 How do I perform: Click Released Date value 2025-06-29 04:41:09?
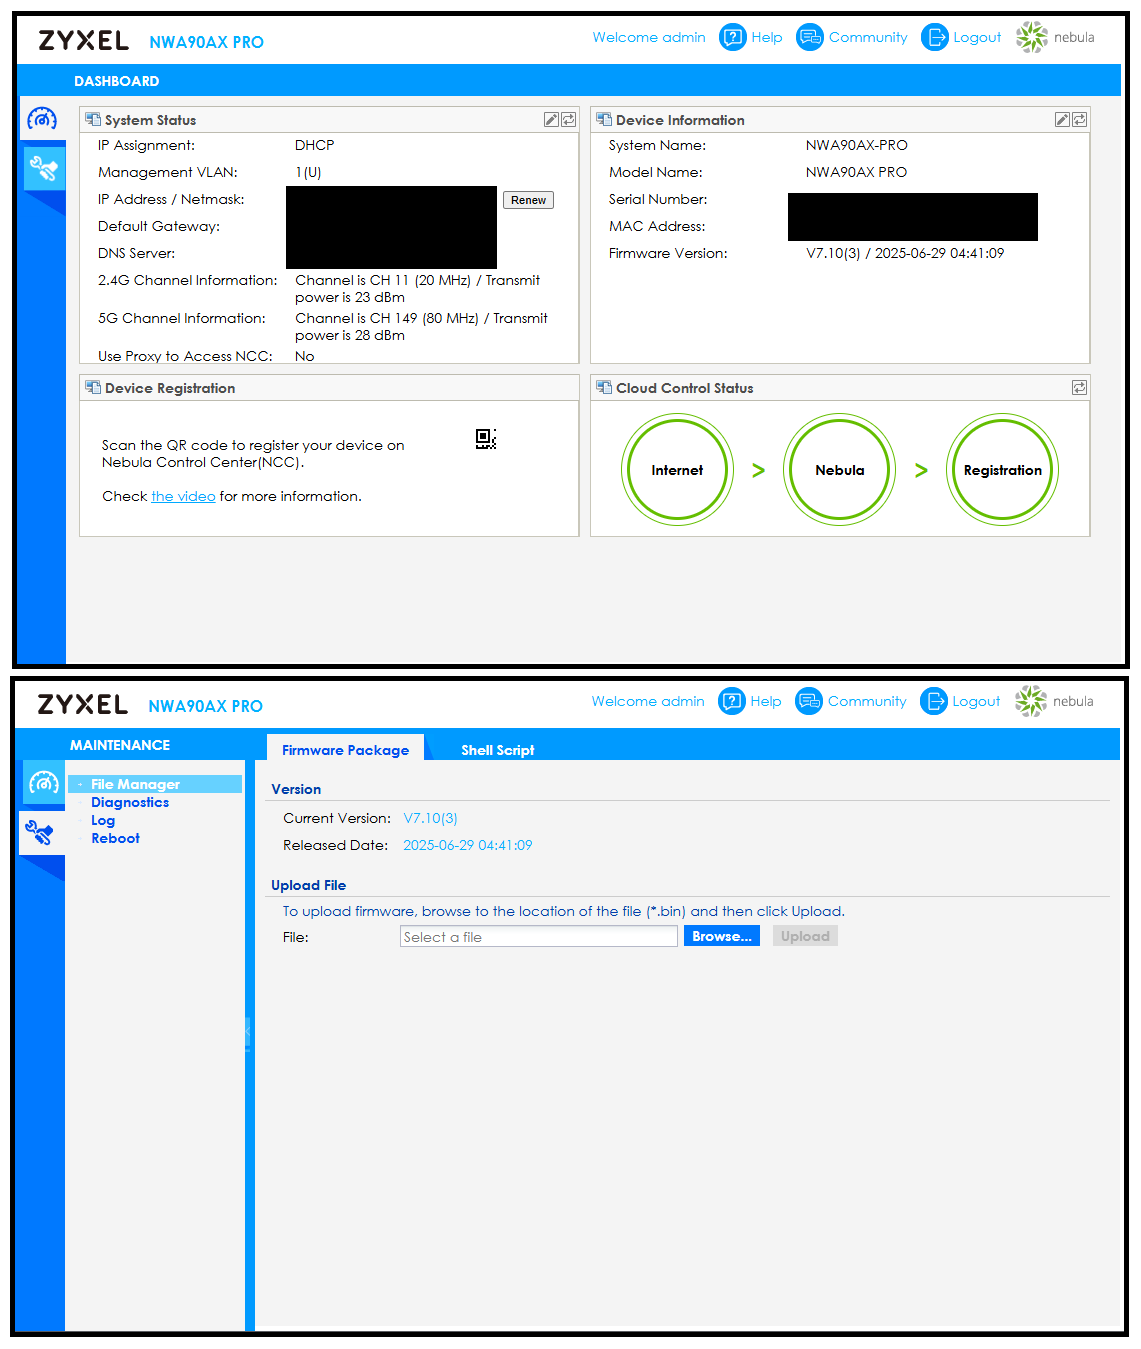click(x=467, y=845)
